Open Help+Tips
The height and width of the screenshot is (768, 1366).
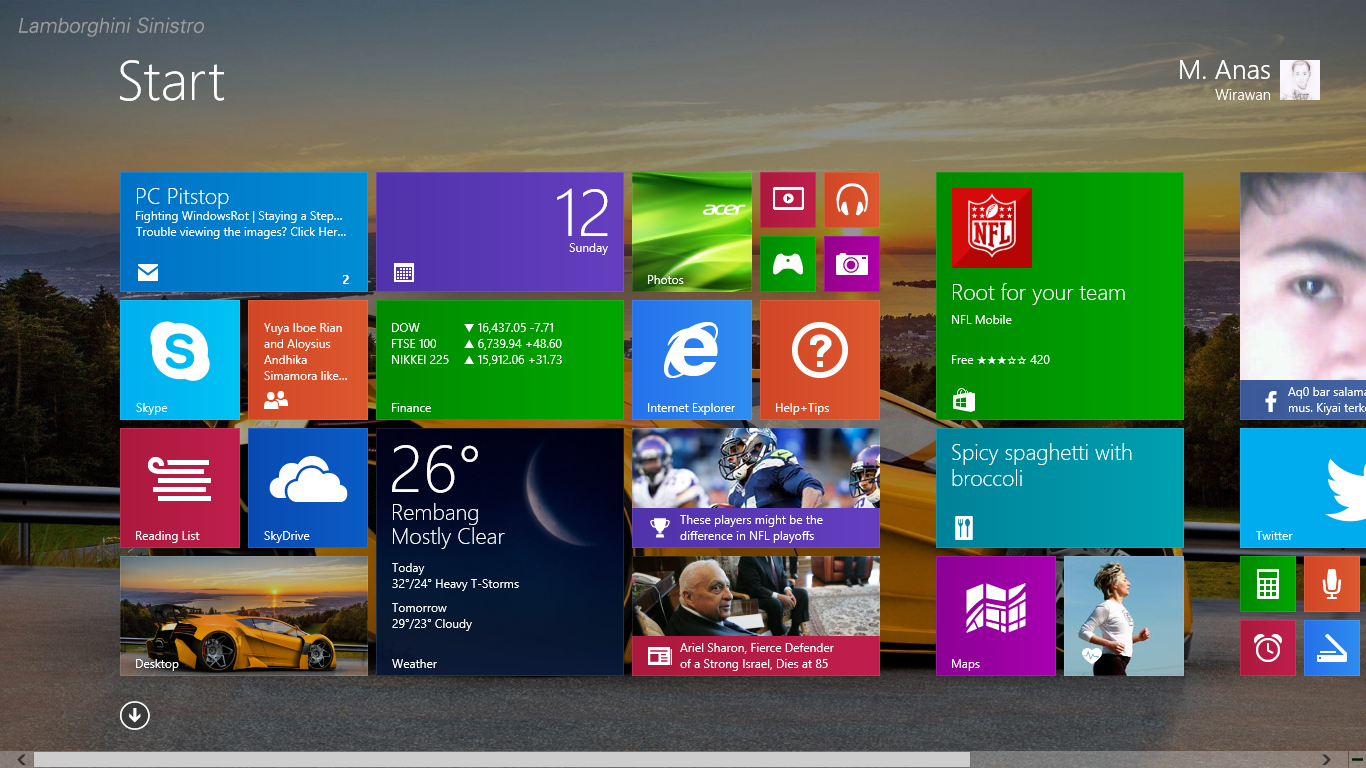click(x=819, y=360)
